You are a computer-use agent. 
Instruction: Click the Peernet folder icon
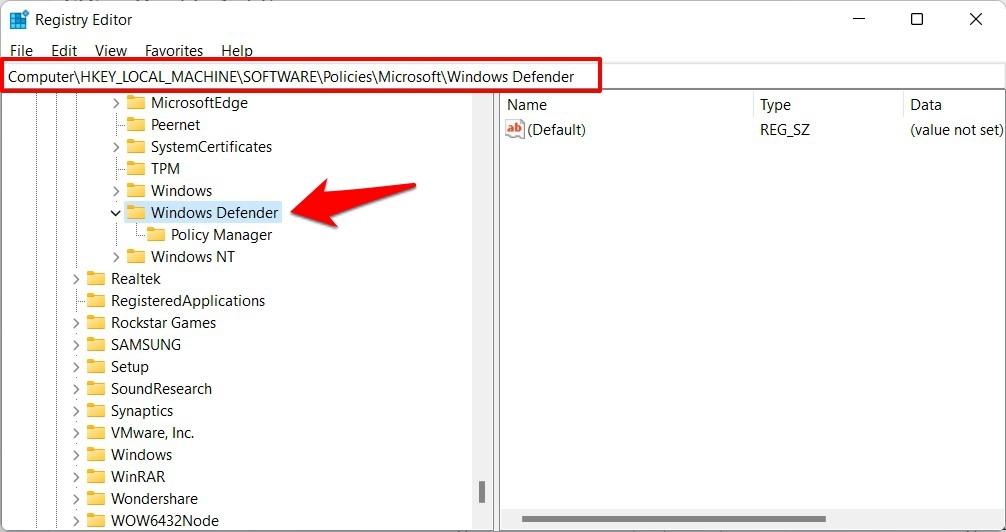pos(135,124)
